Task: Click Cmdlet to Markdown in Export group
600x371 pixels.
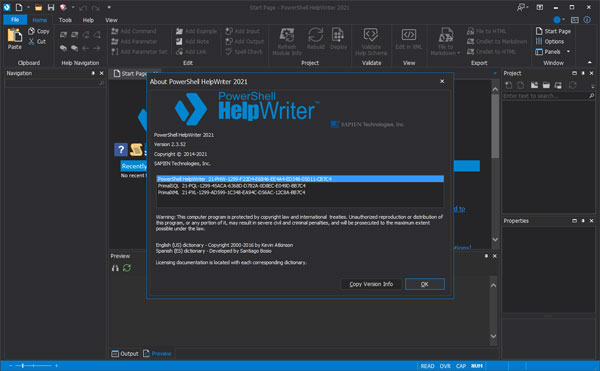Action: click(x=497, y=41)
